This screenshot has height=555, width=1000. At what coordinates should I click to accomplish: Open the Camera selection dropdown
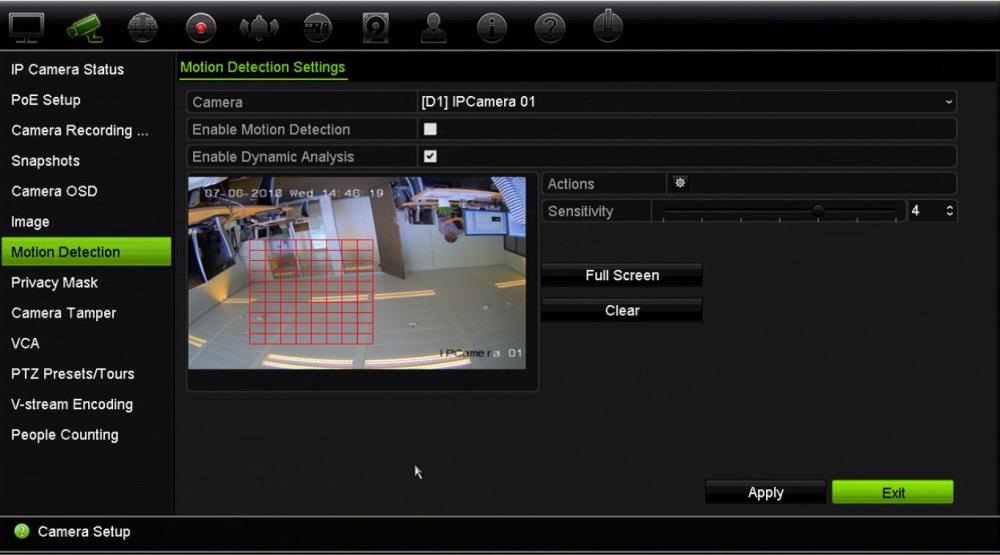tap(687, 102)
